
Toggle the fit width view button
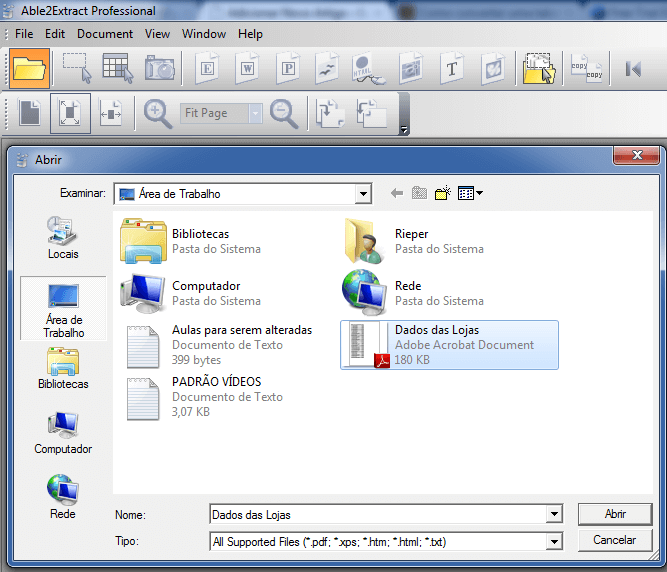tap(110, 114)
